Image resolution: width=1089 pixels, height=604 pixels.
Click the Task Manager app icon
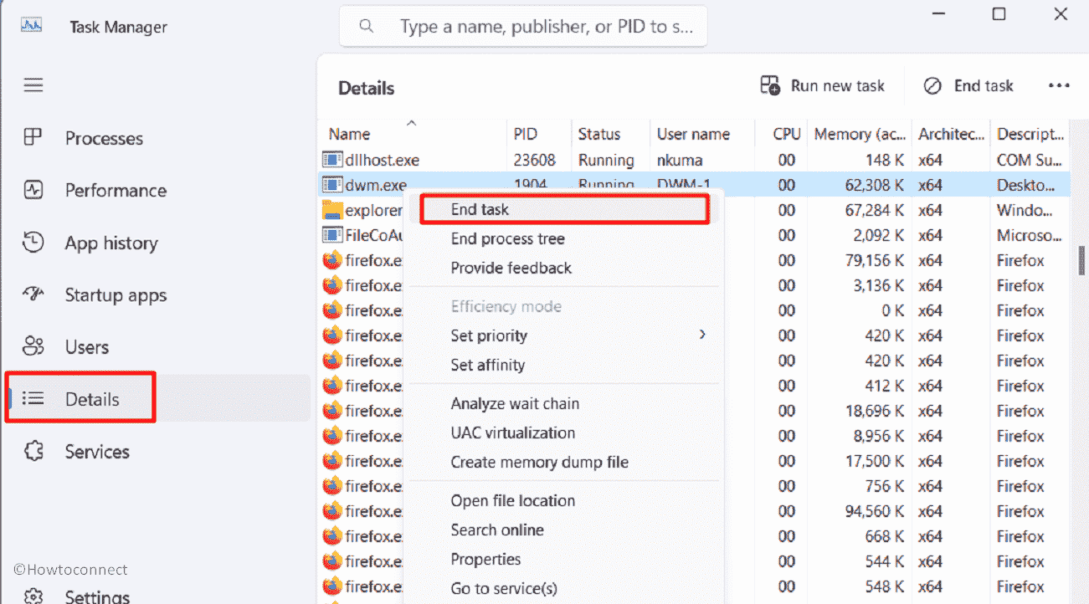[x=31, y=26]
